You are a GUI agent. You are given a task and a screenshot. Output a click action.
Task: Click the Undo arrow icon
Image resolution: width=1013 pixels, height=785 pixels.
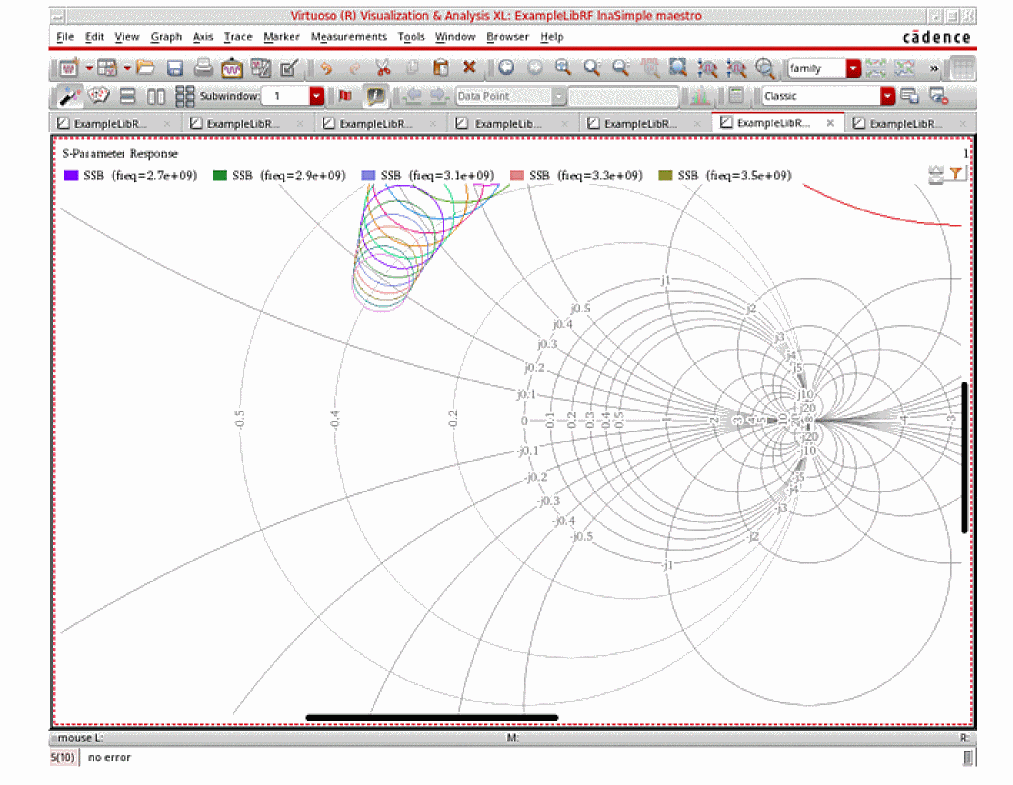pyautogui.click(x=325, y=68)
